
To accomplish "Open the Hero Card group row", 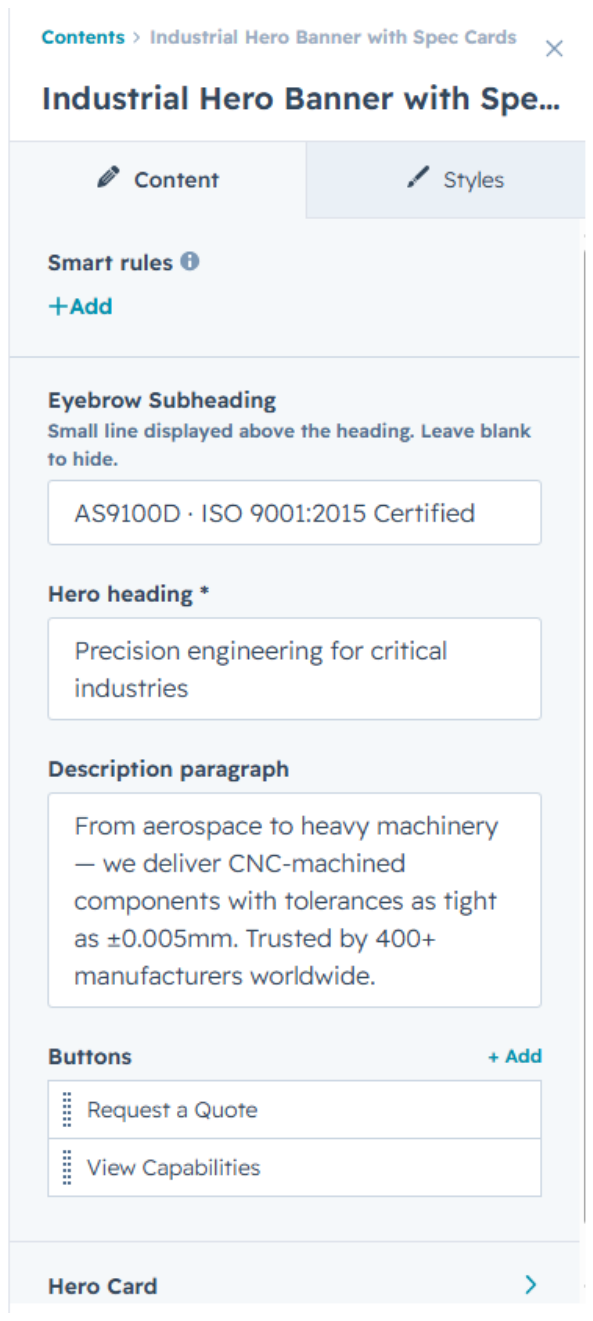I will pyautogui.click(x=295, y=1285).
